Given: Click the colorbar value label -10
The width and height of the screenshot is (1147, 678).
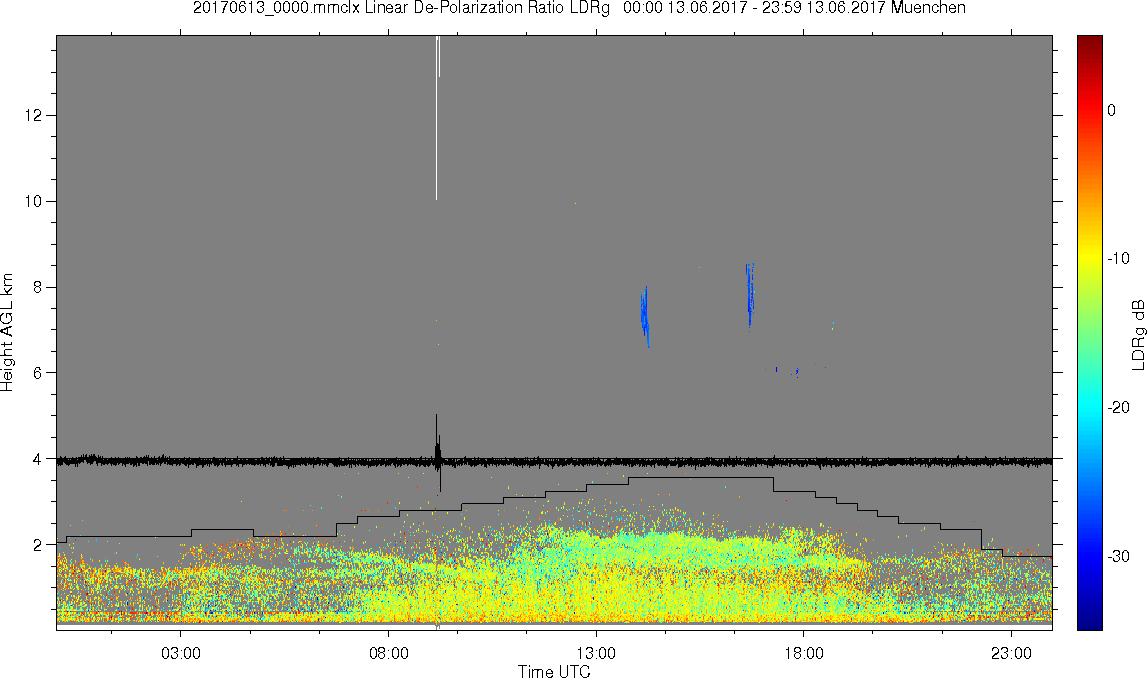Looking at the screenshot, I should tap(1118, 259).
